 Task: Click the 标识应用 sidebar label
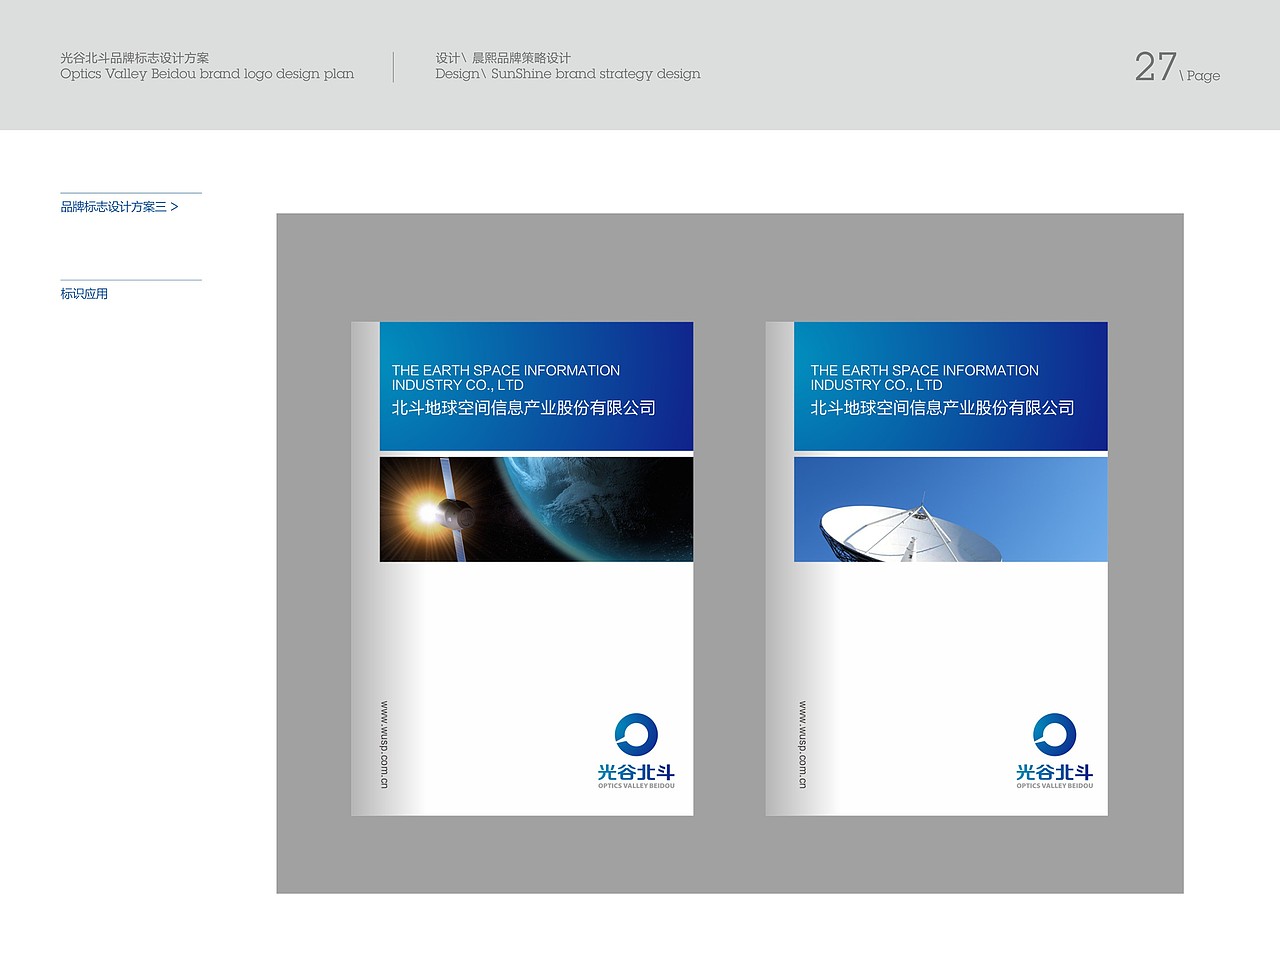tap(84, 294)
